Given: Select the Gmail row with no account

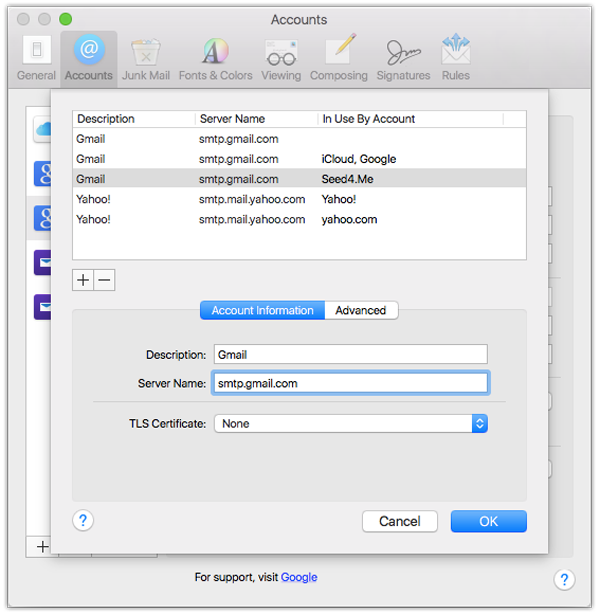Looking at the screenshot, I should [x=299, y=139].
